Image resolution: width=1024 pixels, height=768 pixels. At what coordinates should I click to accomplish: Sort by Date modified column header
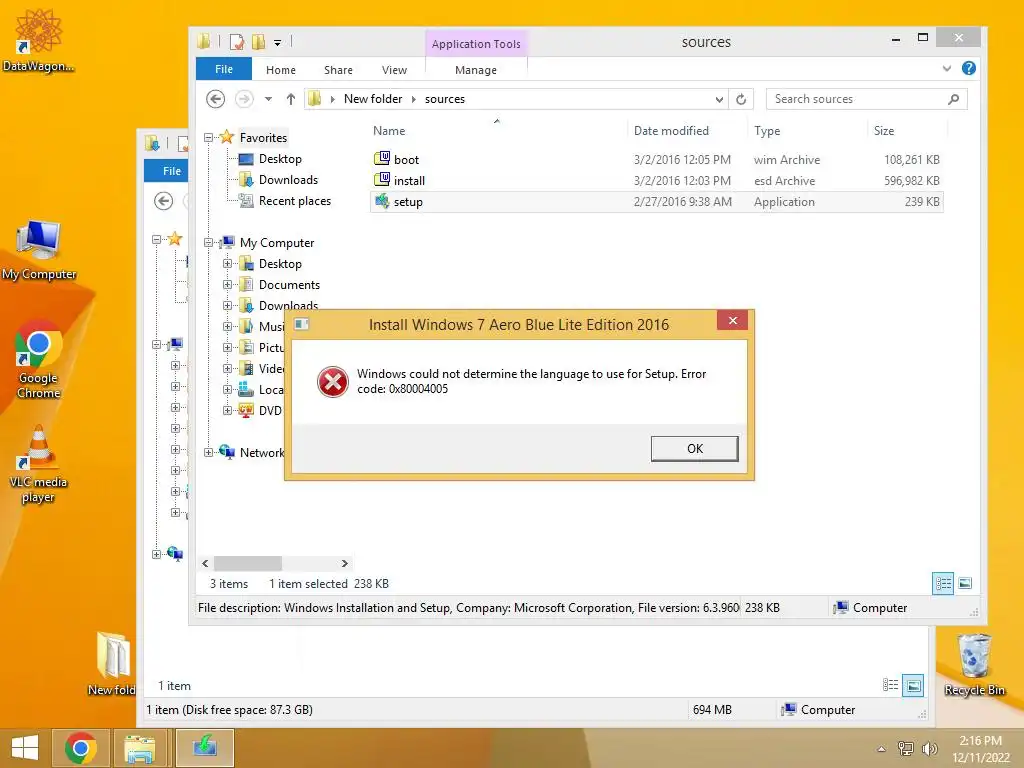point(671,131)
